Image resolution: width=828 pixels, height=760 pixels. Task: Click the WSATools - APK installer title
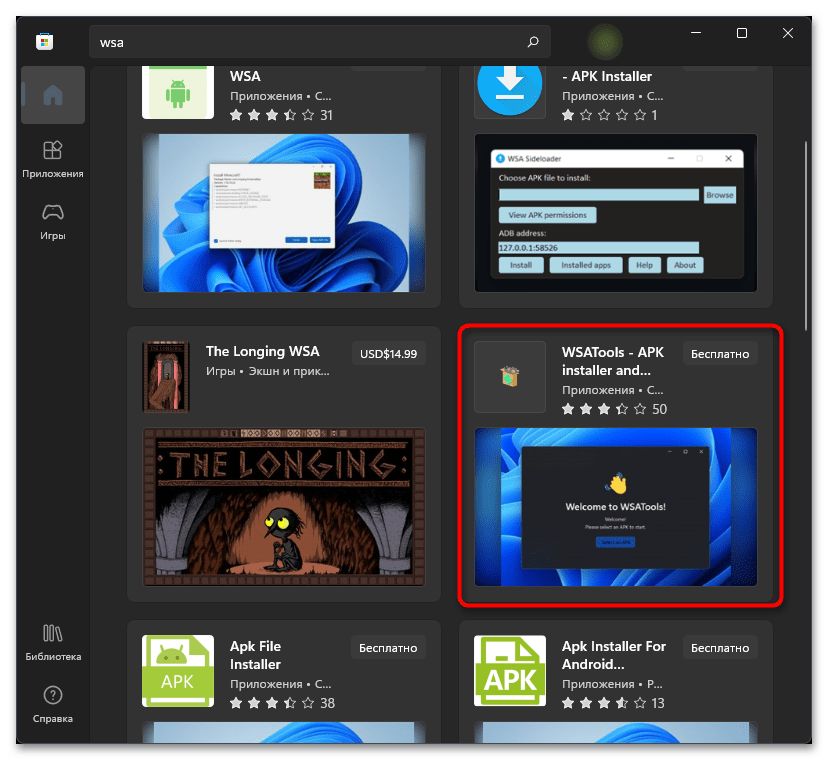[613, 361]
